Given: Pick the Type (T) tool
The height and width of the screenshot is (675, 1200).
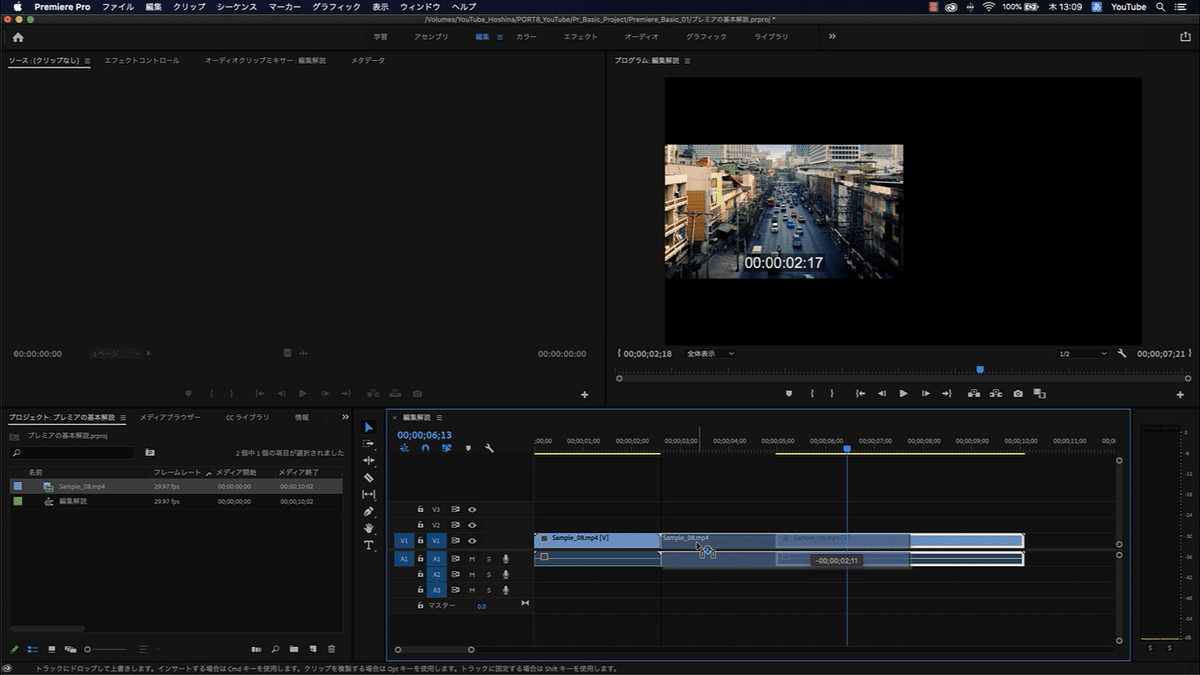Looking at the screenshot, I should tap(368, 546).
